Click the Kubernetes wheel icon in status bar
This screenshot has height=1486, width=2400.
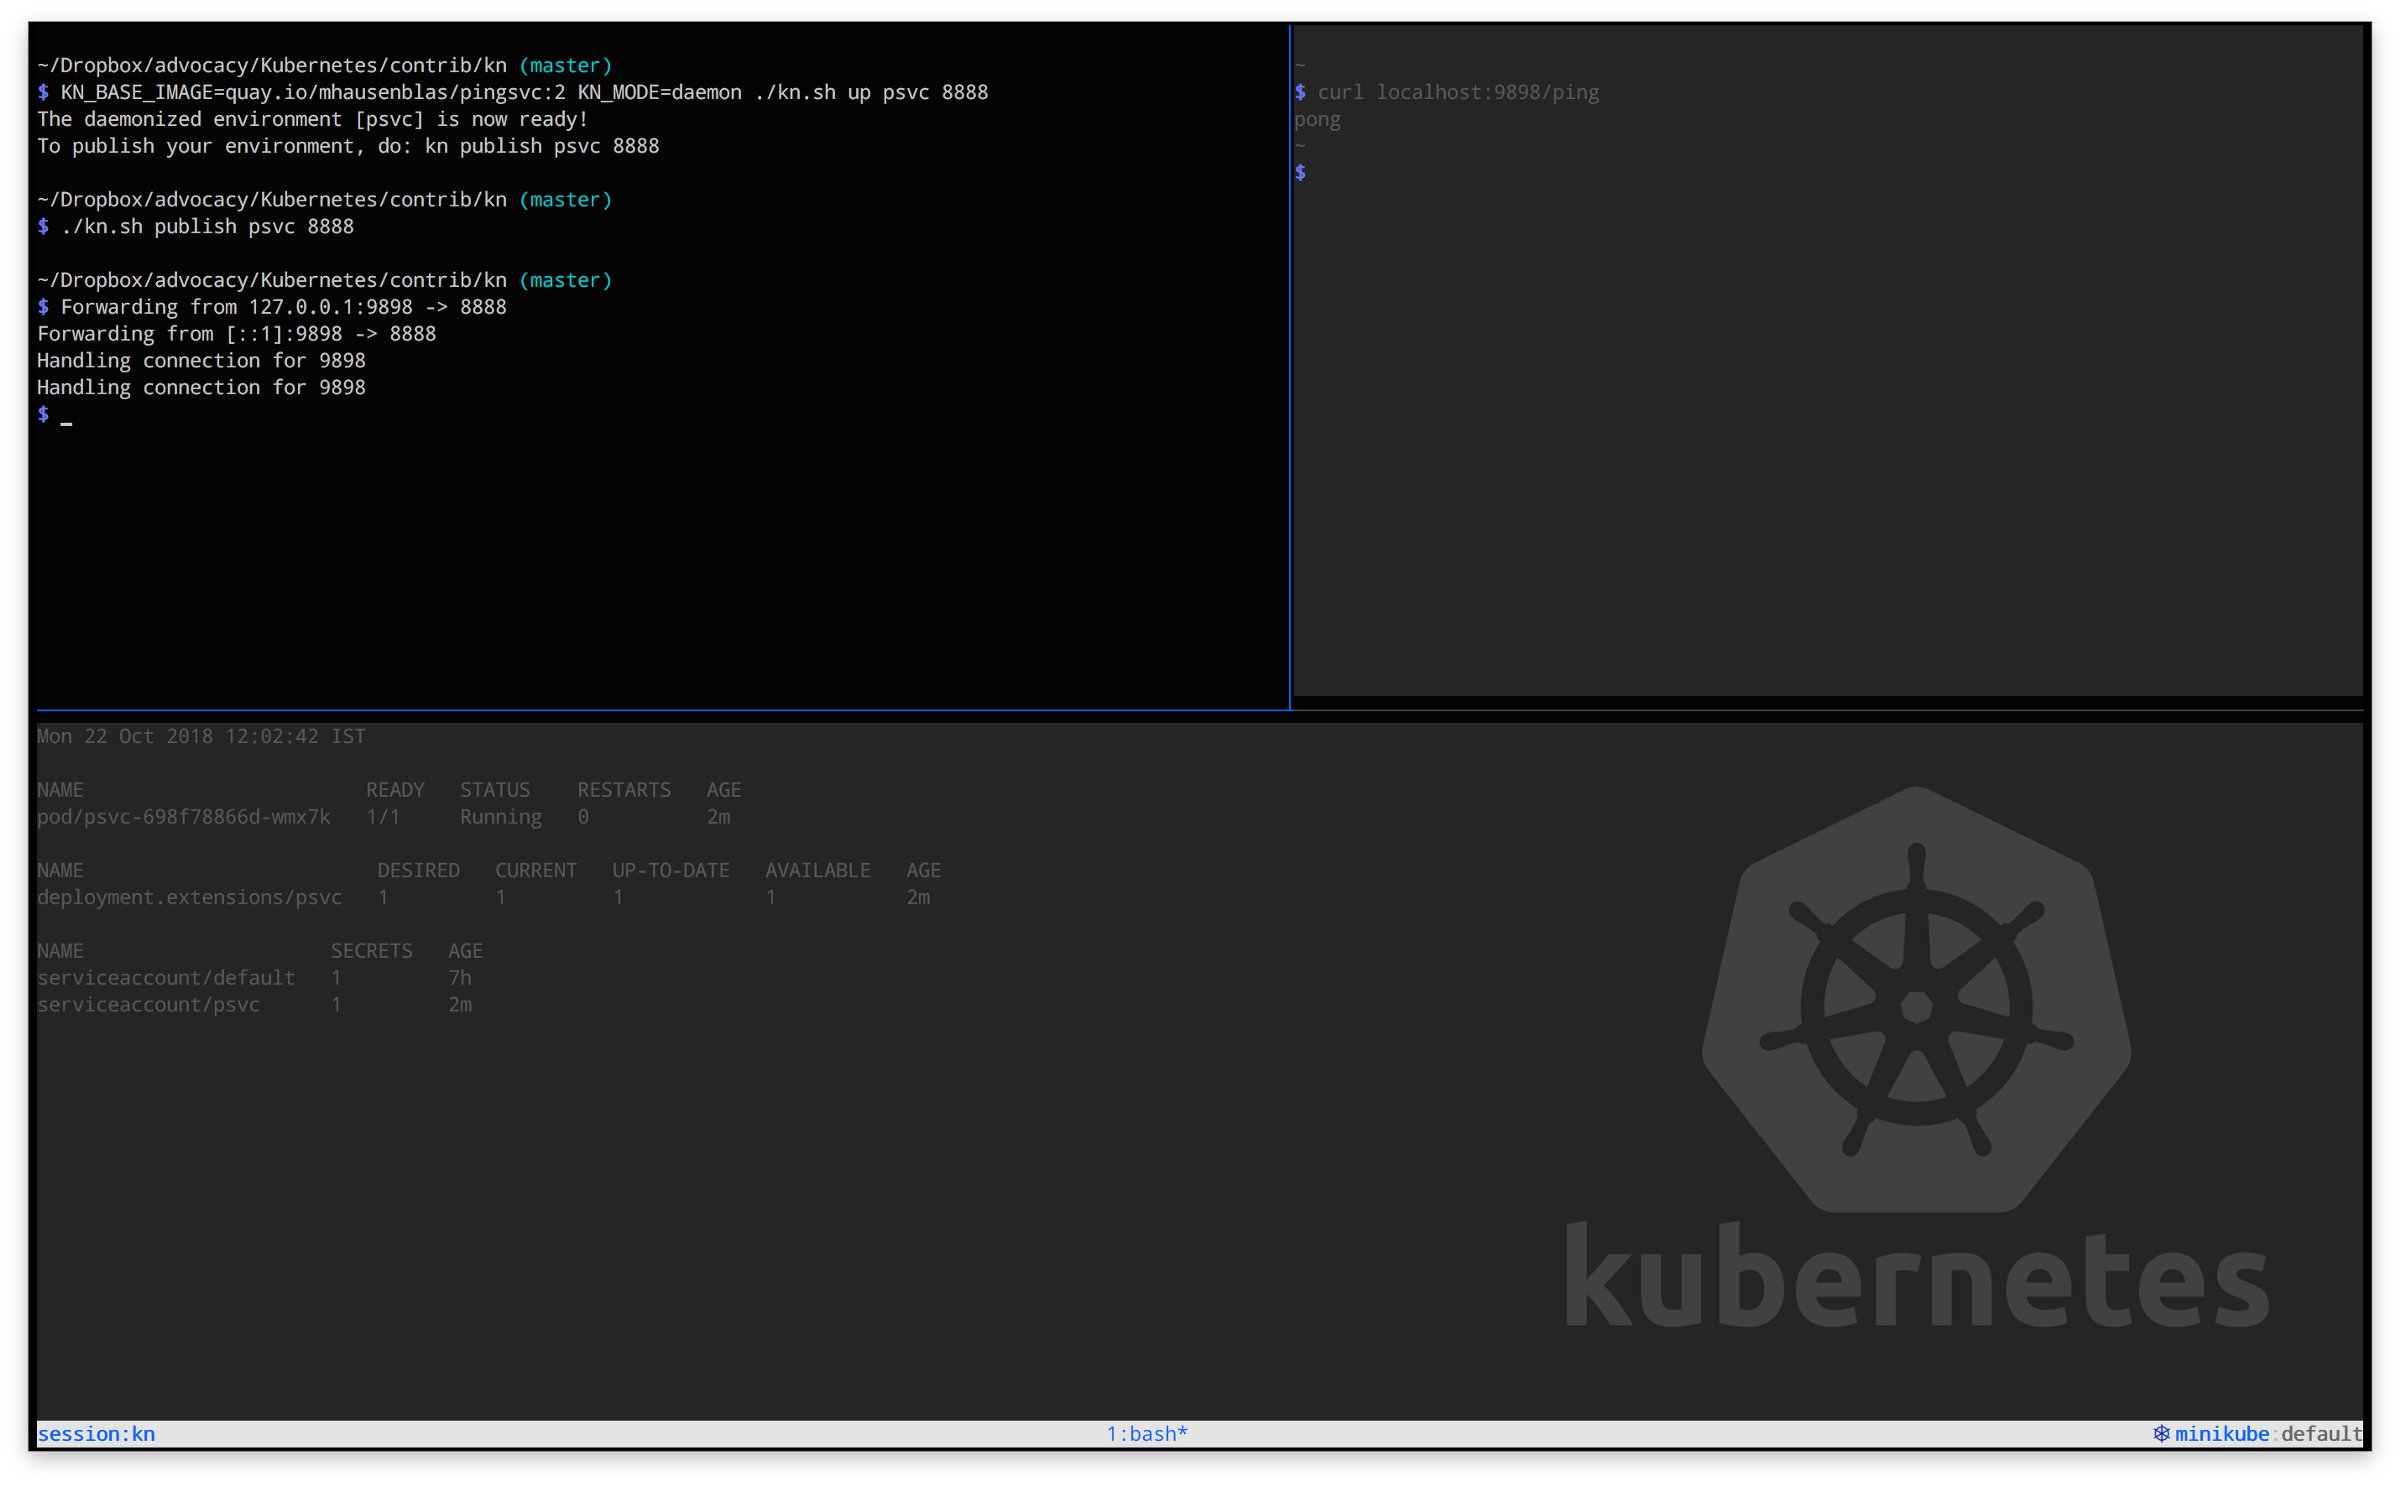point(2161,1433)
